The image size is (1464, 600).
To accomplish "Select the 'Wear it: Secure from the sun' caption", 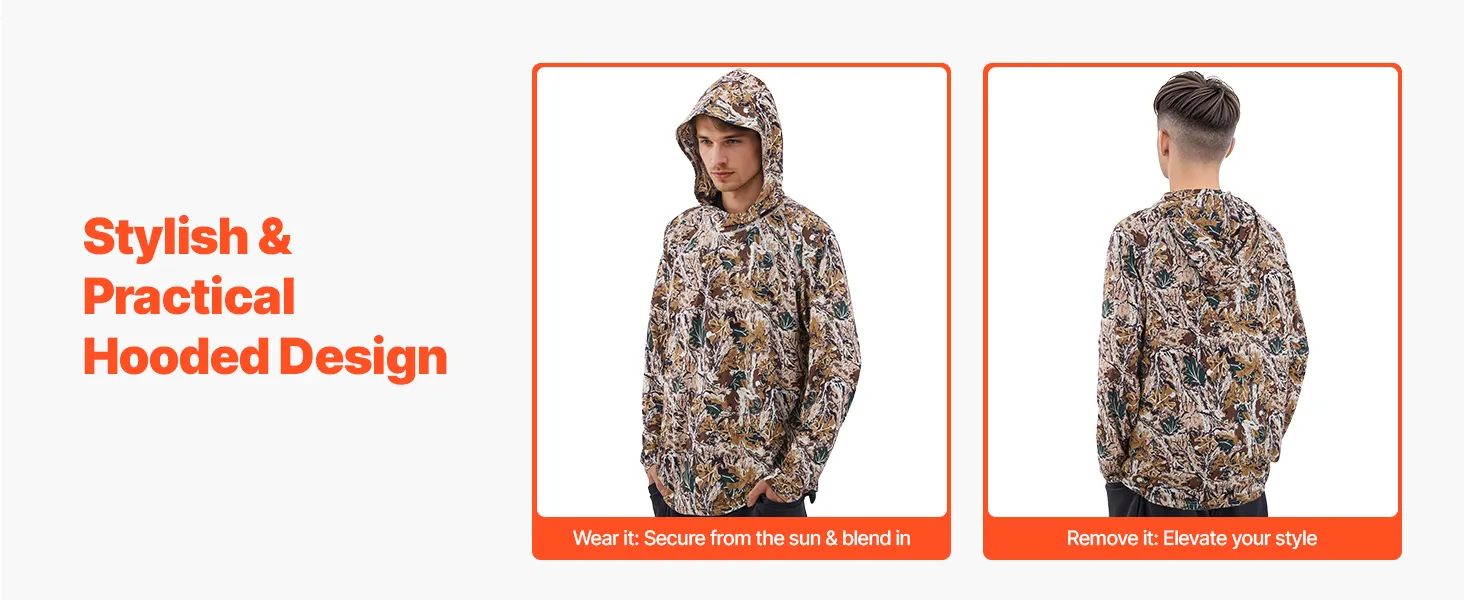I will tap(741, 538).
